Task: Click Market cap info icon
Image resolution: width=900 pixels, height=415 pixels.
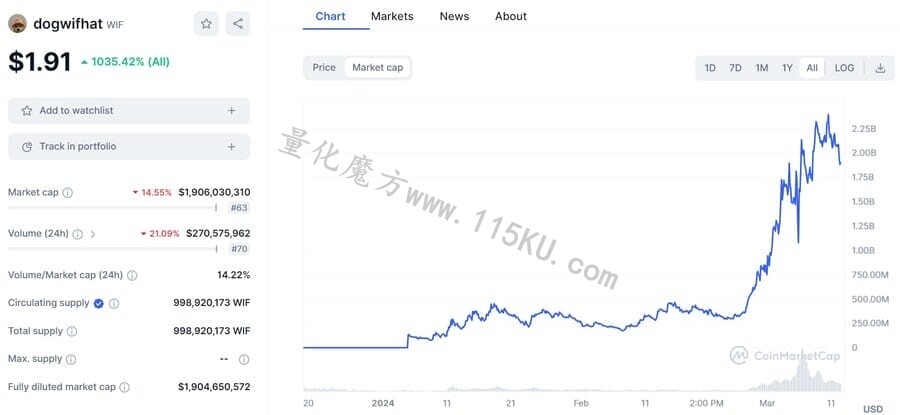Action: pos(68,192)
